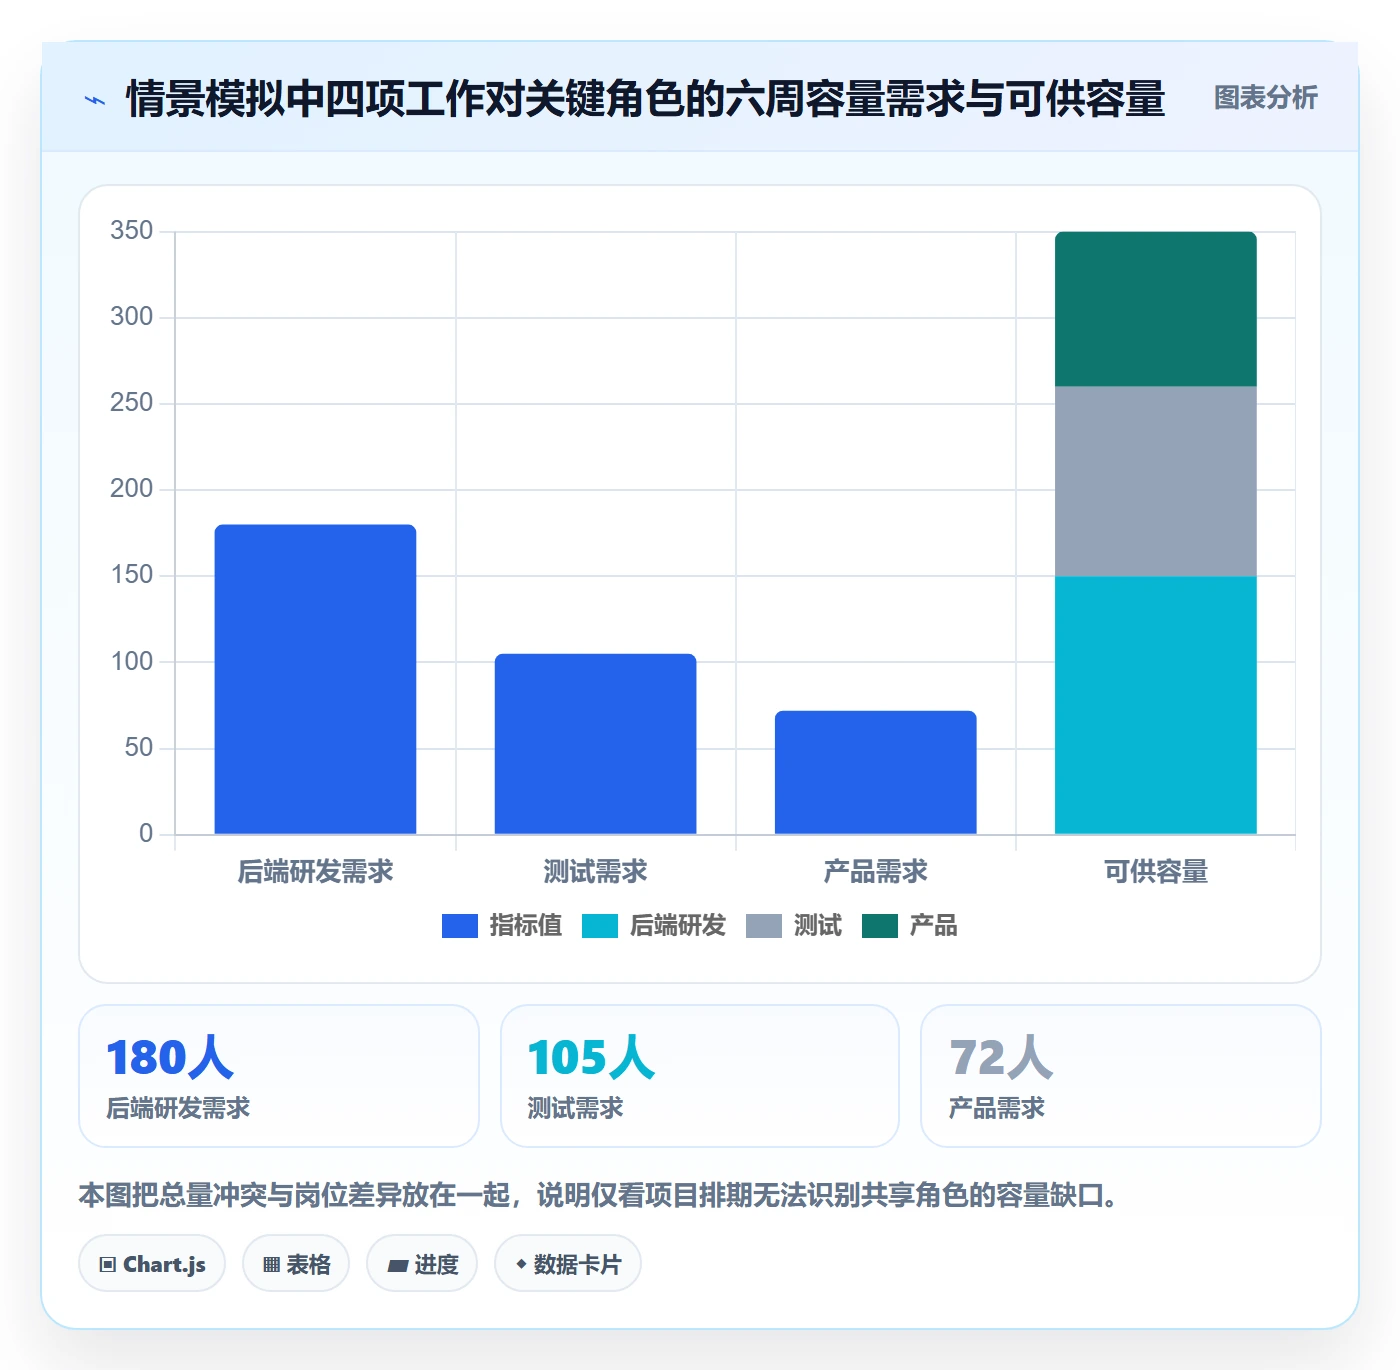The width and height of the screenshot is (1400, 1370).
Task: Click the 后端研发需求 x-axis label
Action: click(315, 872)
